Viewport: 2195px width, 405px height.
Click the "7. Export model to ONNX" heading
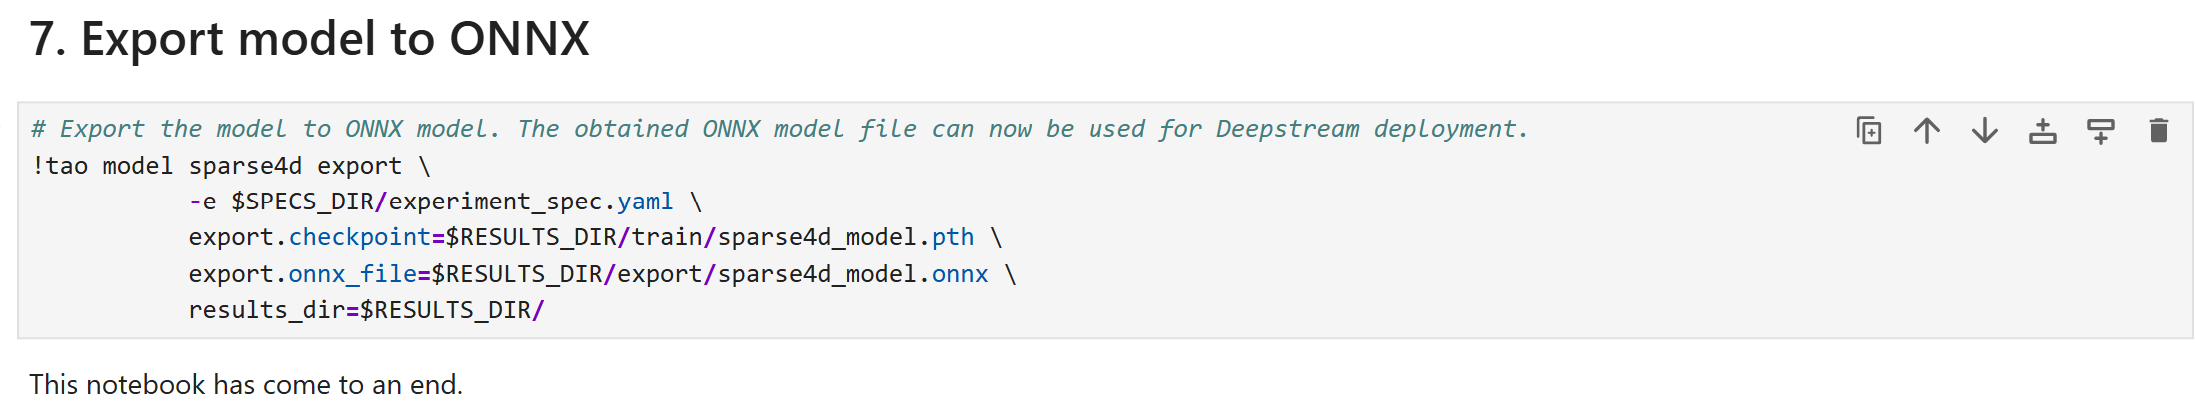pos(309,40)
